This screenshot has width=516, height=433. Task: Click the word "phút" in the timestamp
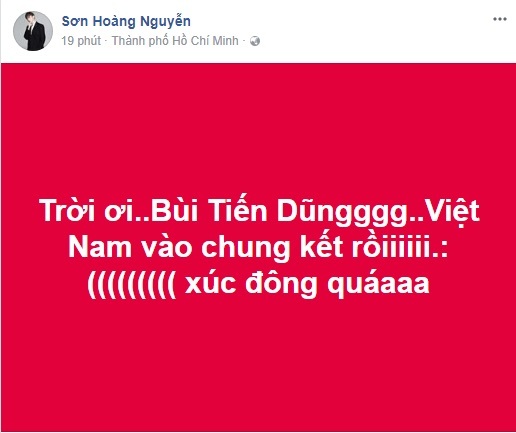(88, 41)
